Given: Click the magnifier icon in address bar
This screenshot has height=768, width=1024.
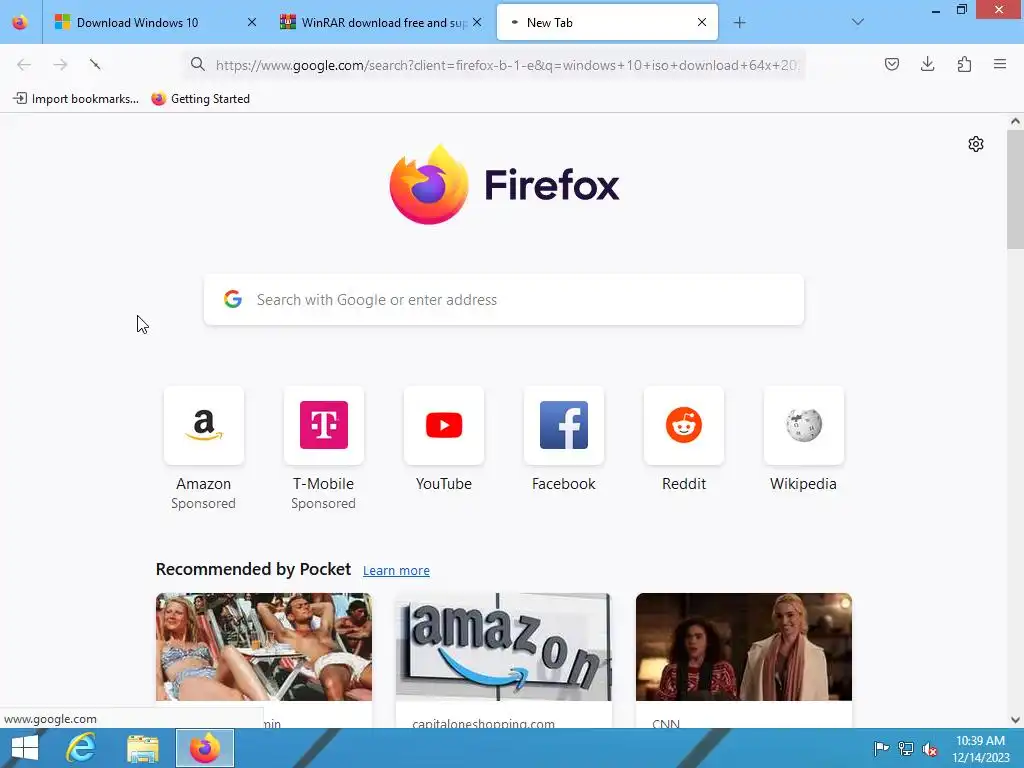Looking at the screenshot, I should 197,64.
